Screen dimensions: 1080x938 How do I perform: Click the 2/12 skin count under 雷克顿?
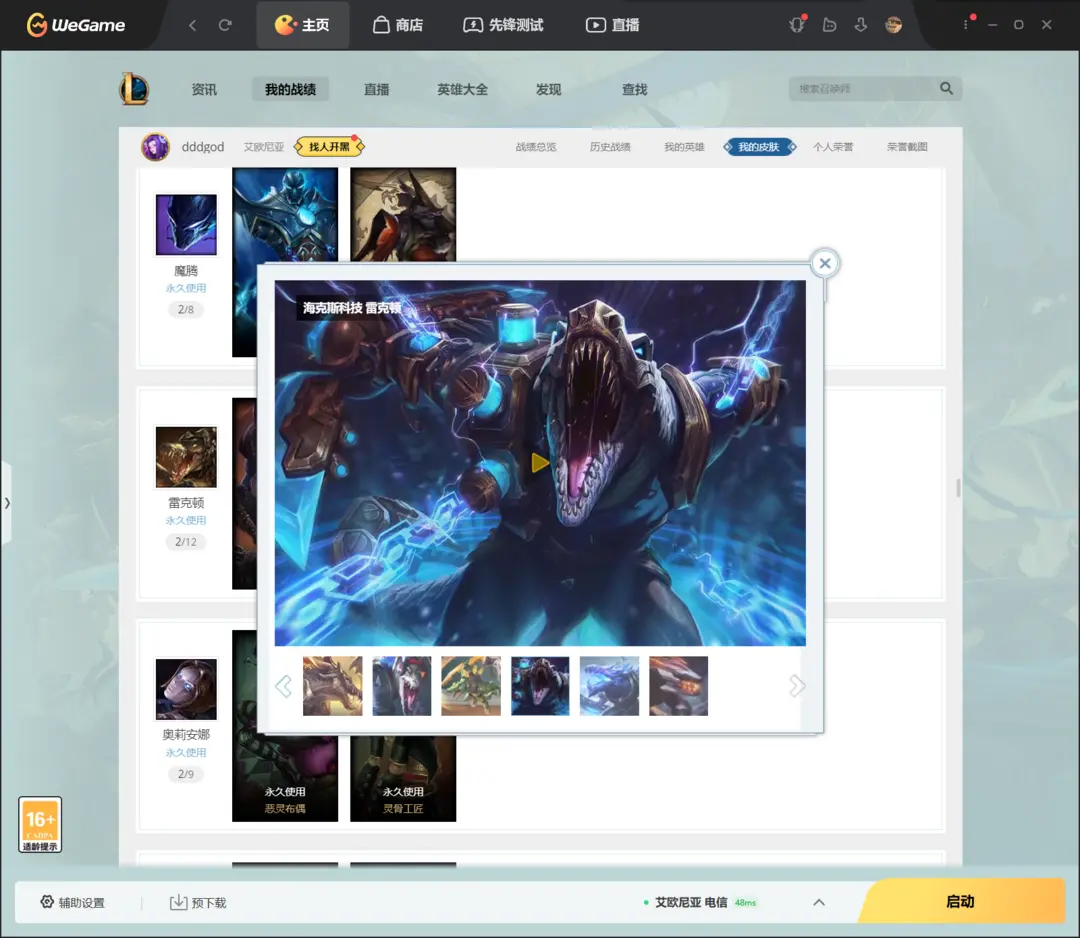(186, 542)
